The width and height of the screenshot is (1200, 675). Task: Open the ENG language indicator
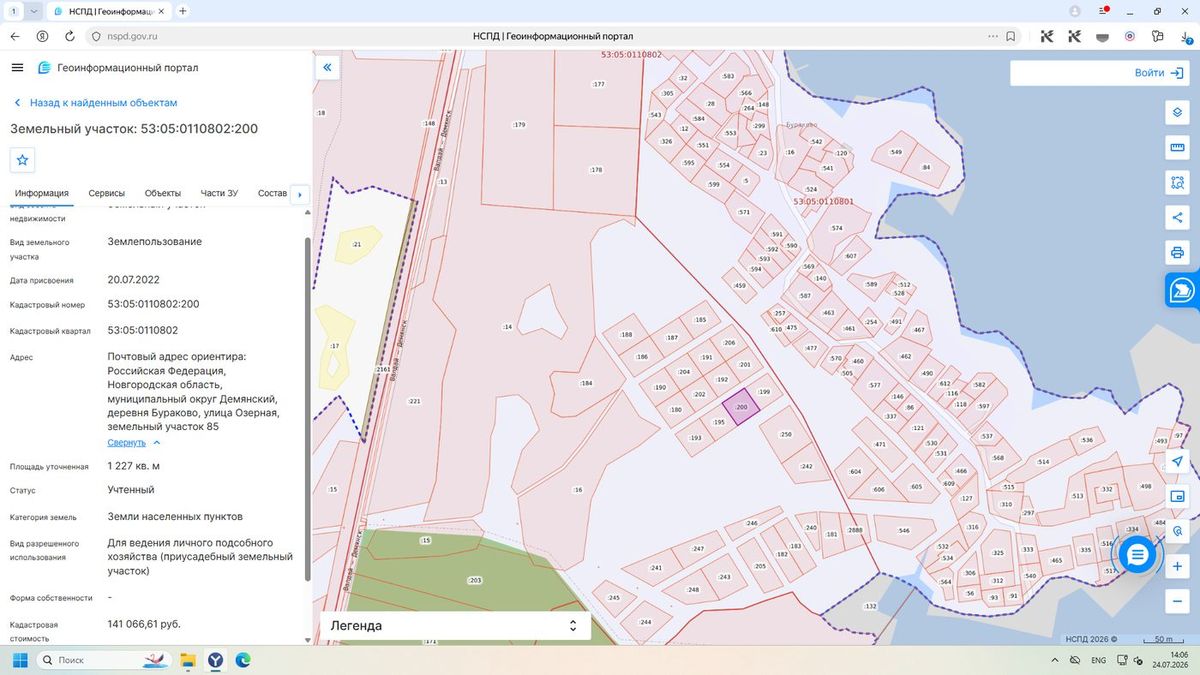point(1098,660)
